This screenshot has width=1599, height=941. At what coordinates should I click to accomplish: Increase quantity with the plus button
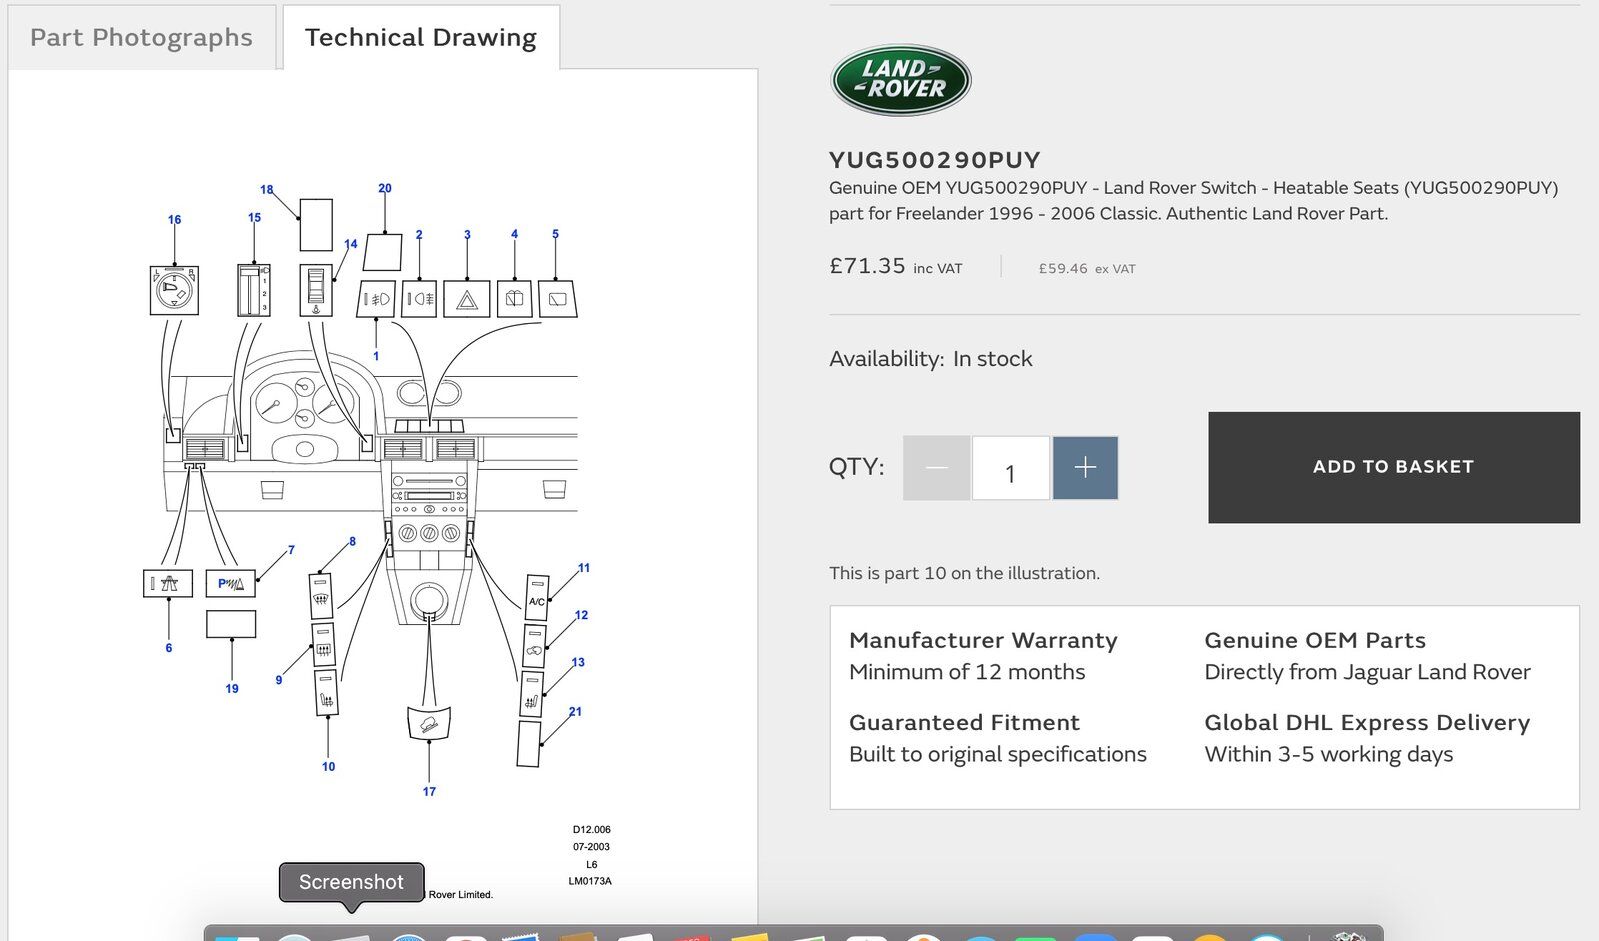tap(1085, 467)
